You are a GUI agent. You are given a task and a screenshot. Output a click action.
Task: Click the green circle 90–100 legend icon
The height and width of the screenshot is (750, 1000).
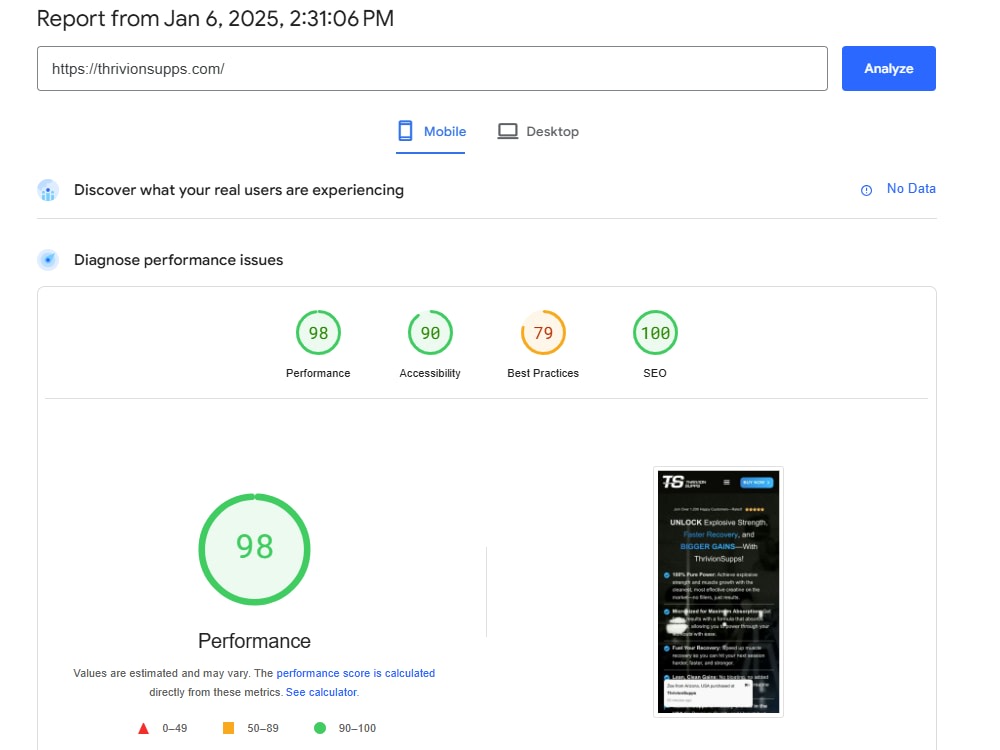320,728
